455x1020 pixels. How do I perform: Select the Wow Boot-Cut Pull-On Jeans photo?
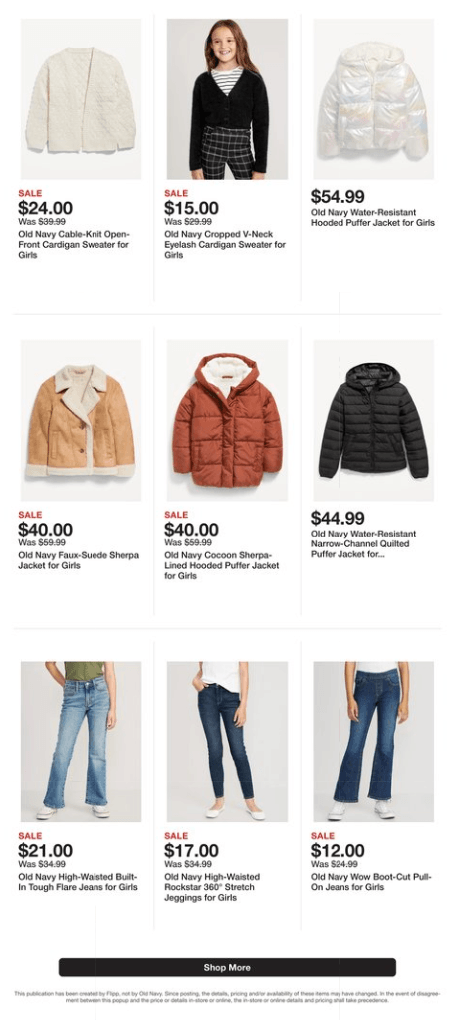click(x=374, y=742)
